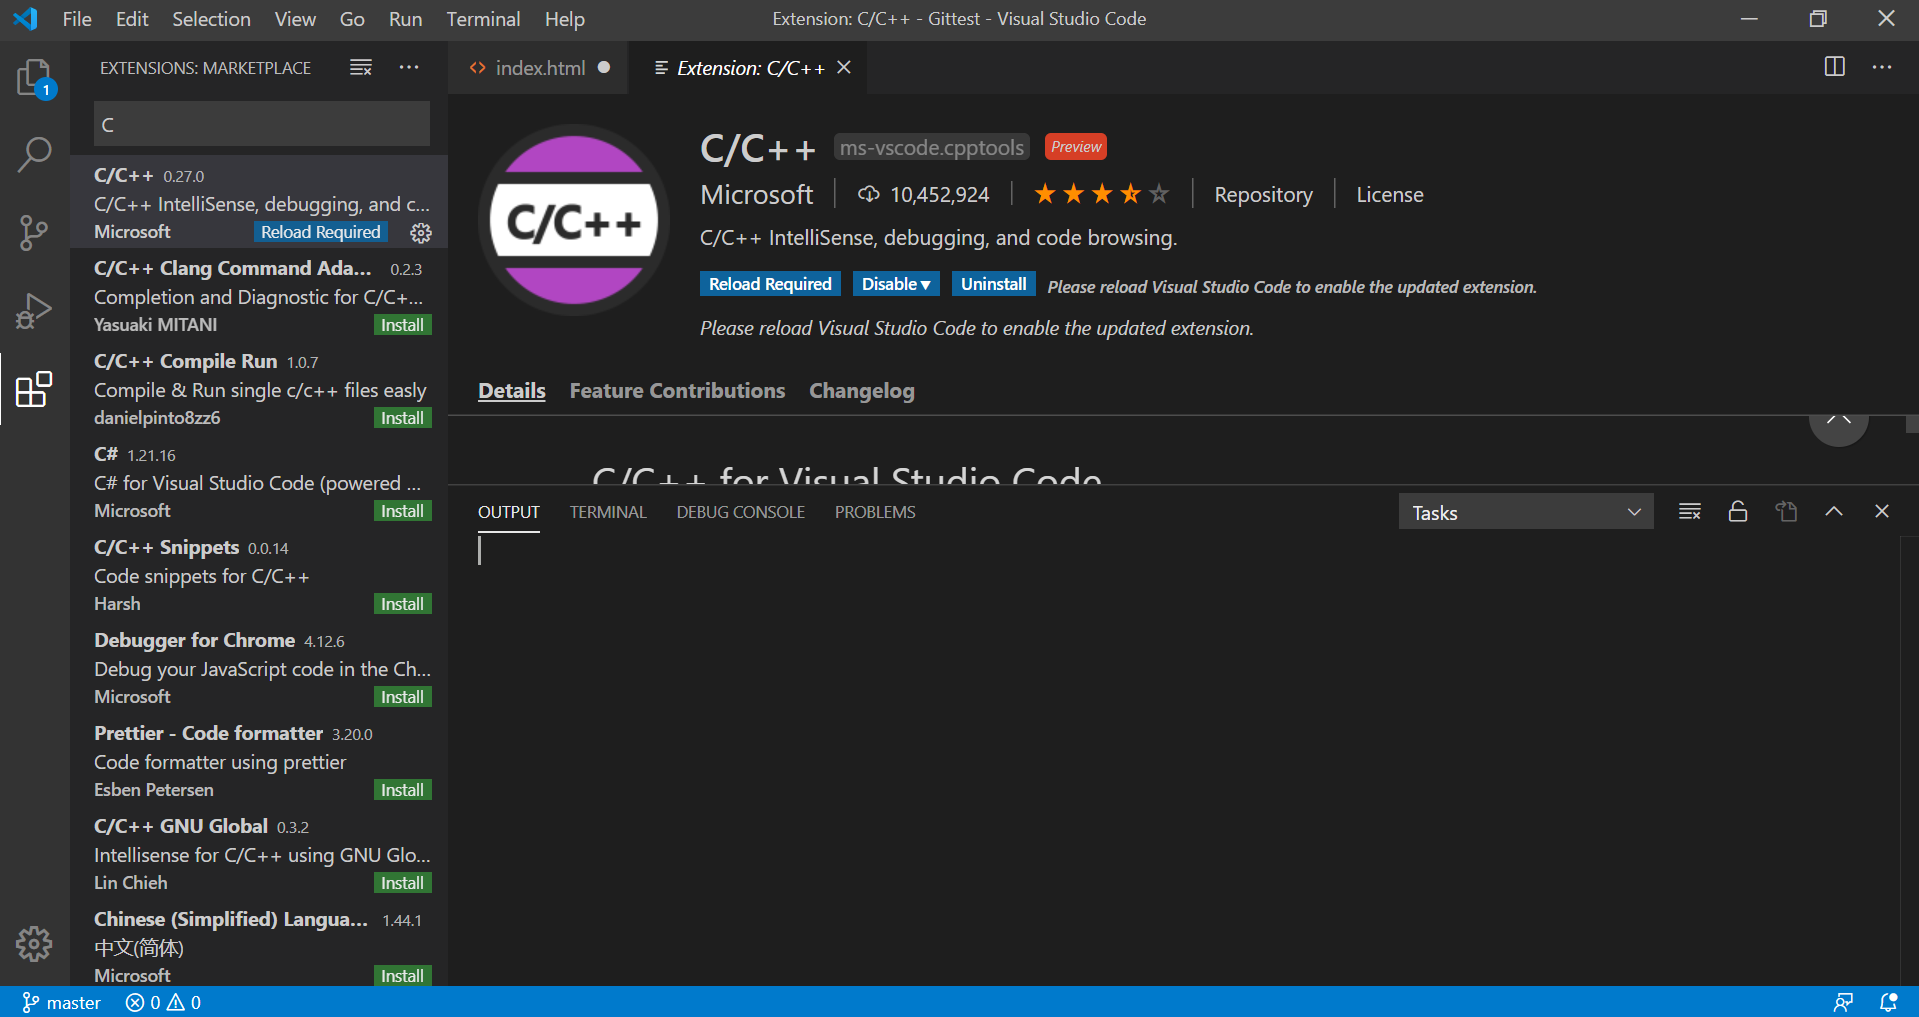Open the Disable dropdown menu
The height and width of the screenshot is (1017, 1919).
[896, 284]
